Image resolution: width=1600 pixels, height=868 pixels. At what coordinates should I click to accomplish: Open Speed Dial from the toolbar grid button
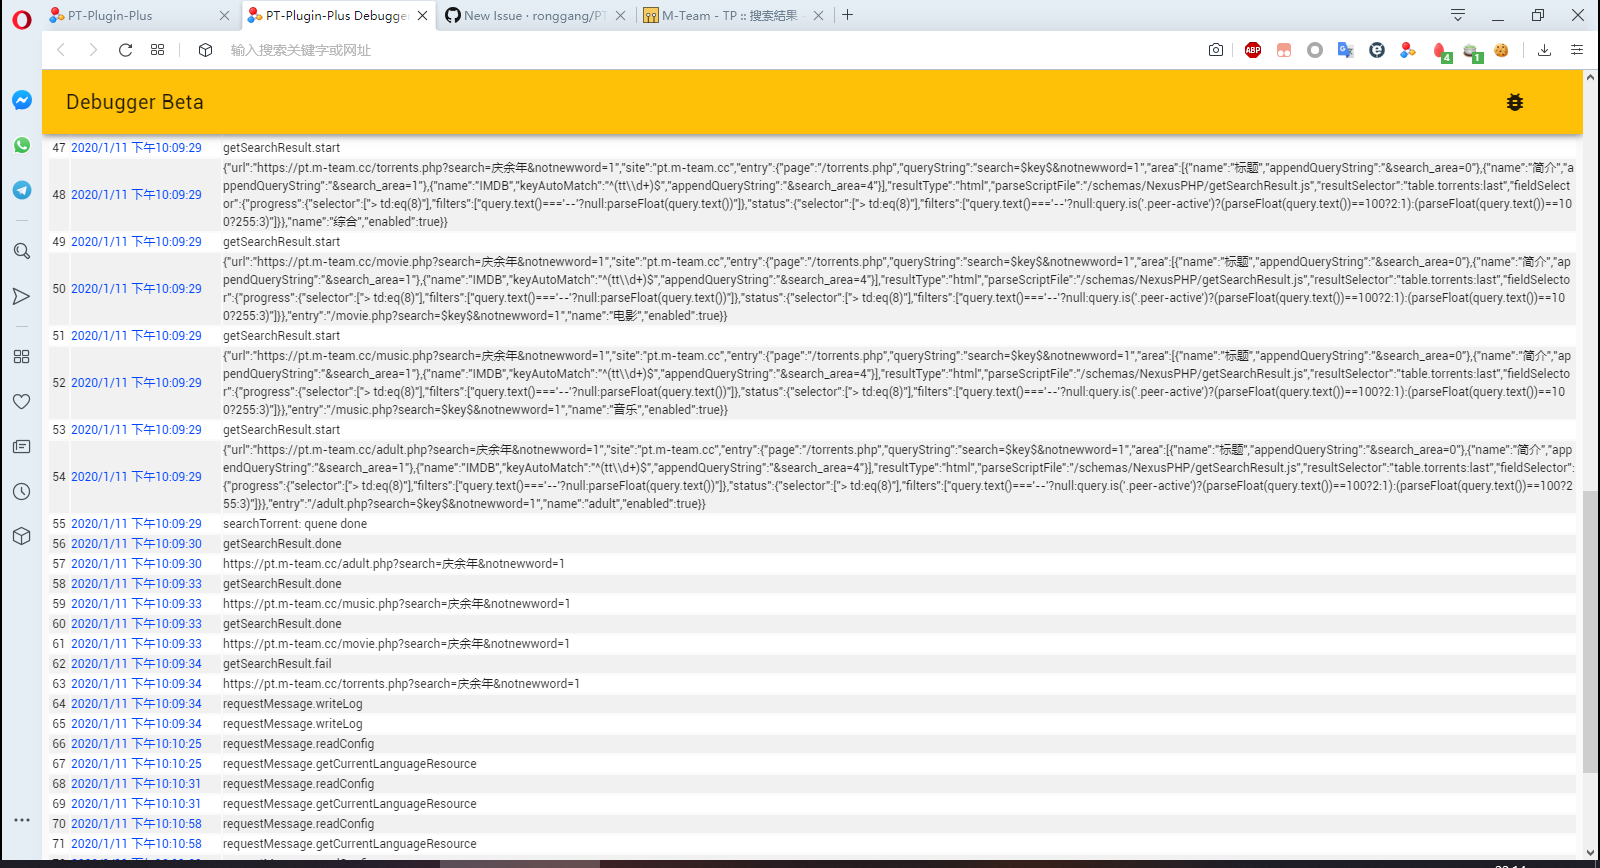point(157,50)
